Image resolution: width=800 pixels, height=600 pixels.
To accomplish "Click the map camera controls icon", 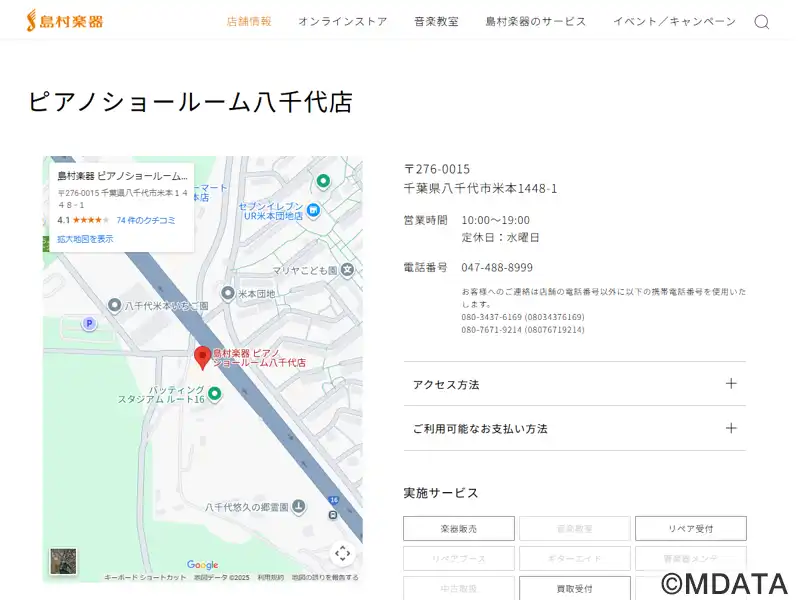I will coord(342,553).
